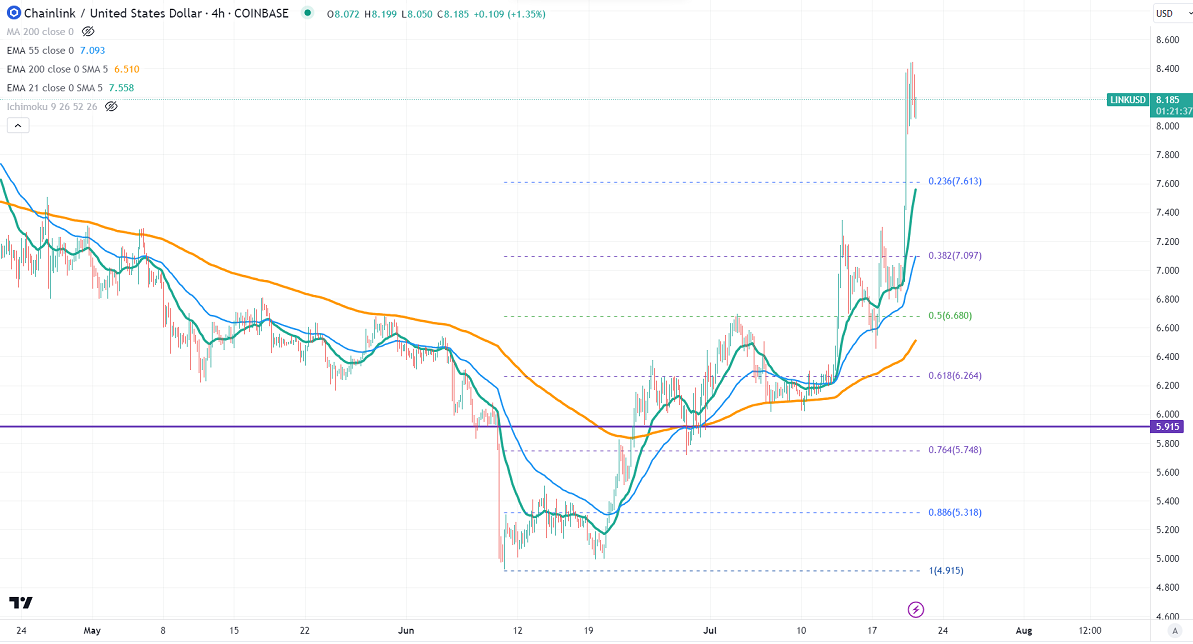Click the 8.600 price scale value

(1168, 40)
